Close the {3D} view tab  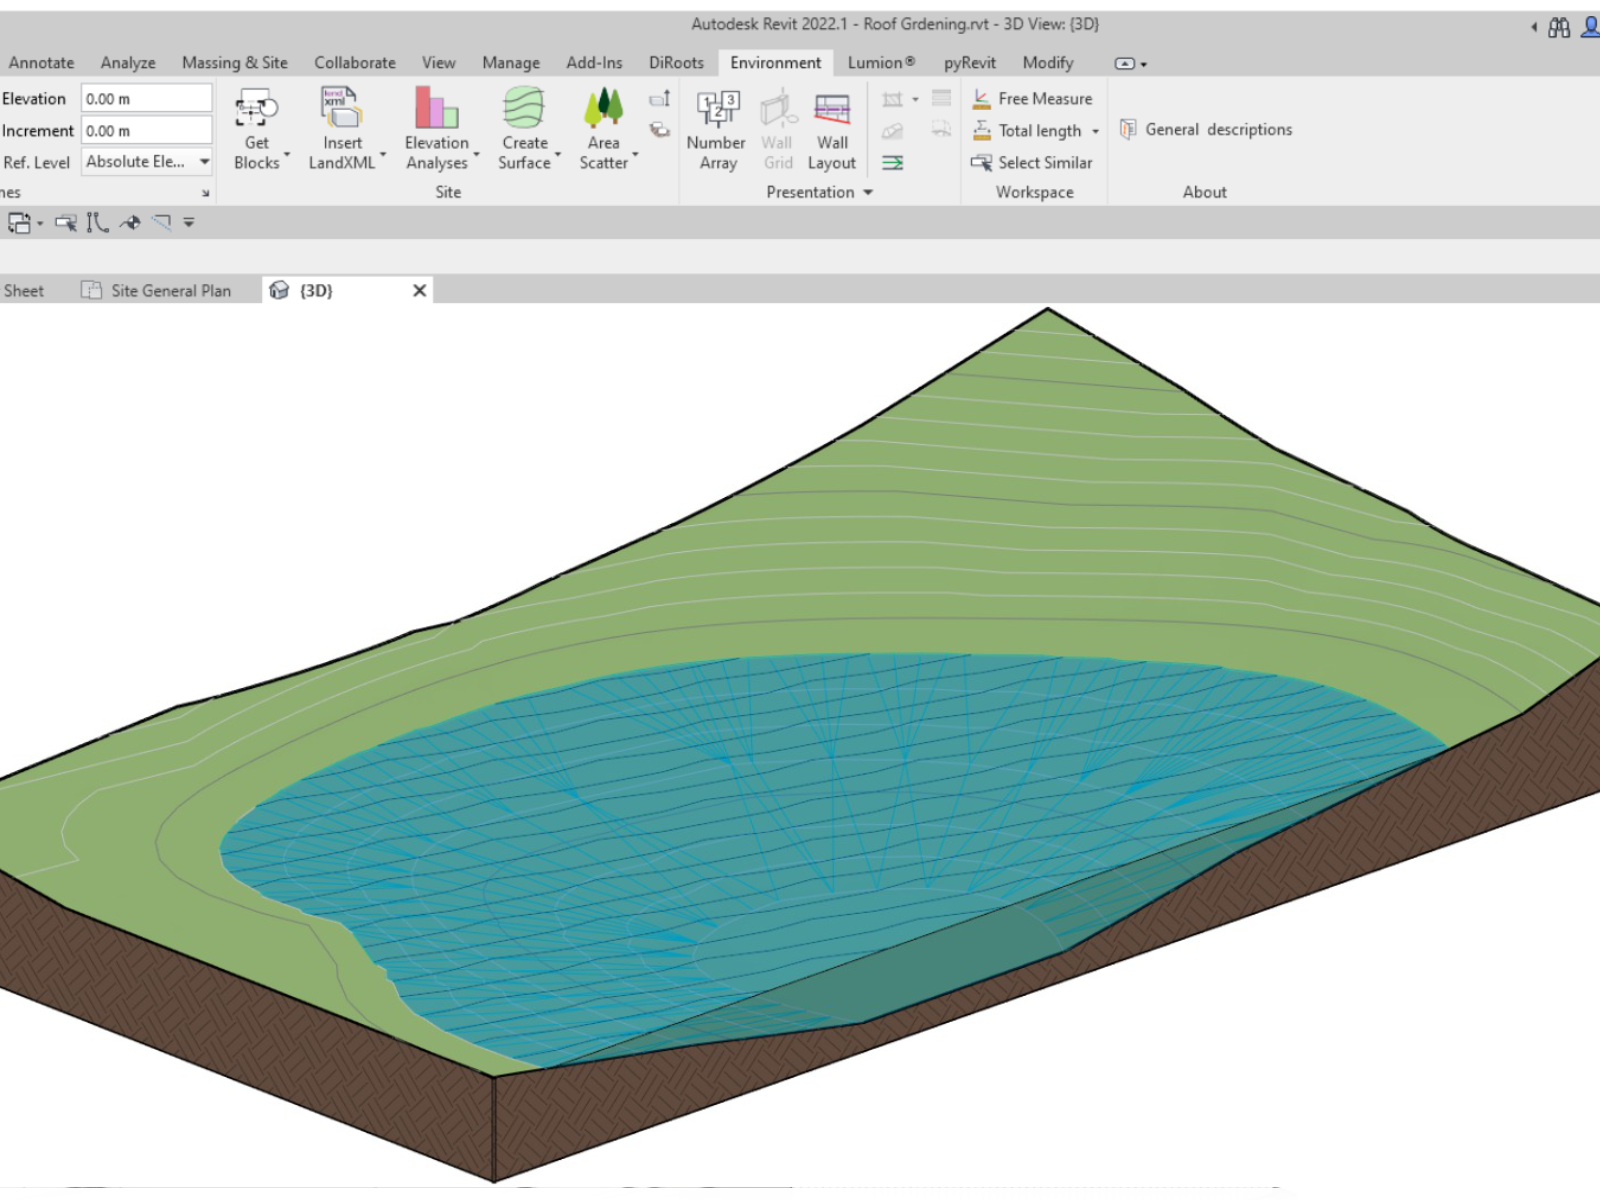(420, 290)
